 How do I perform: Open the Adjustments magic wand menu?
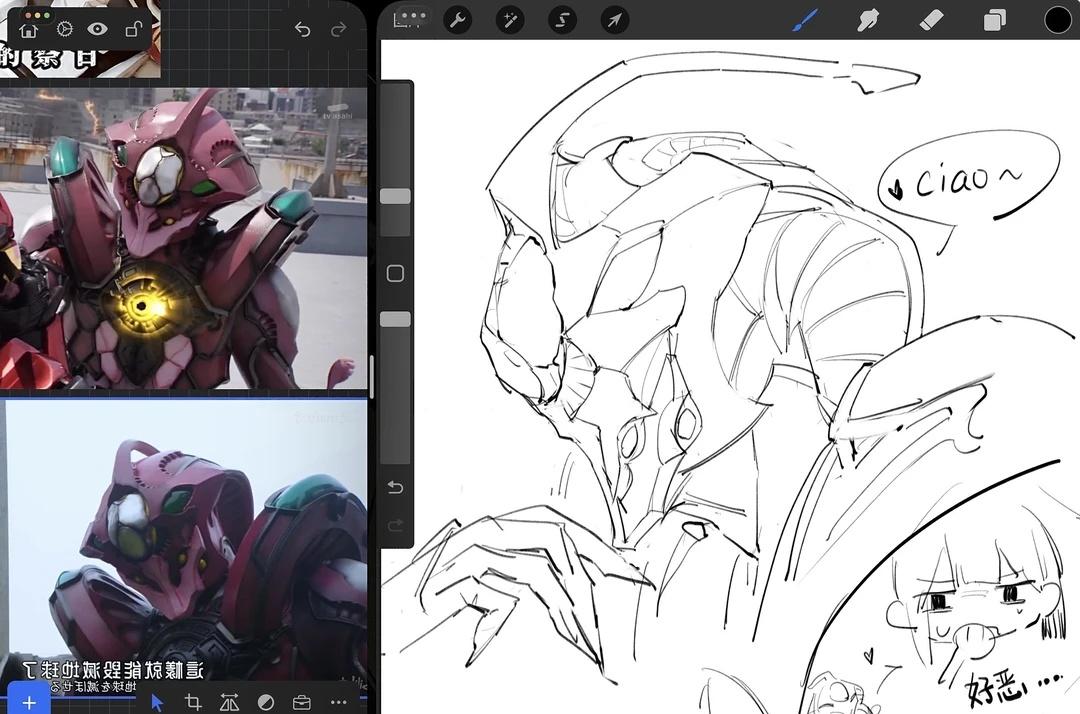(x=511, y=20)
